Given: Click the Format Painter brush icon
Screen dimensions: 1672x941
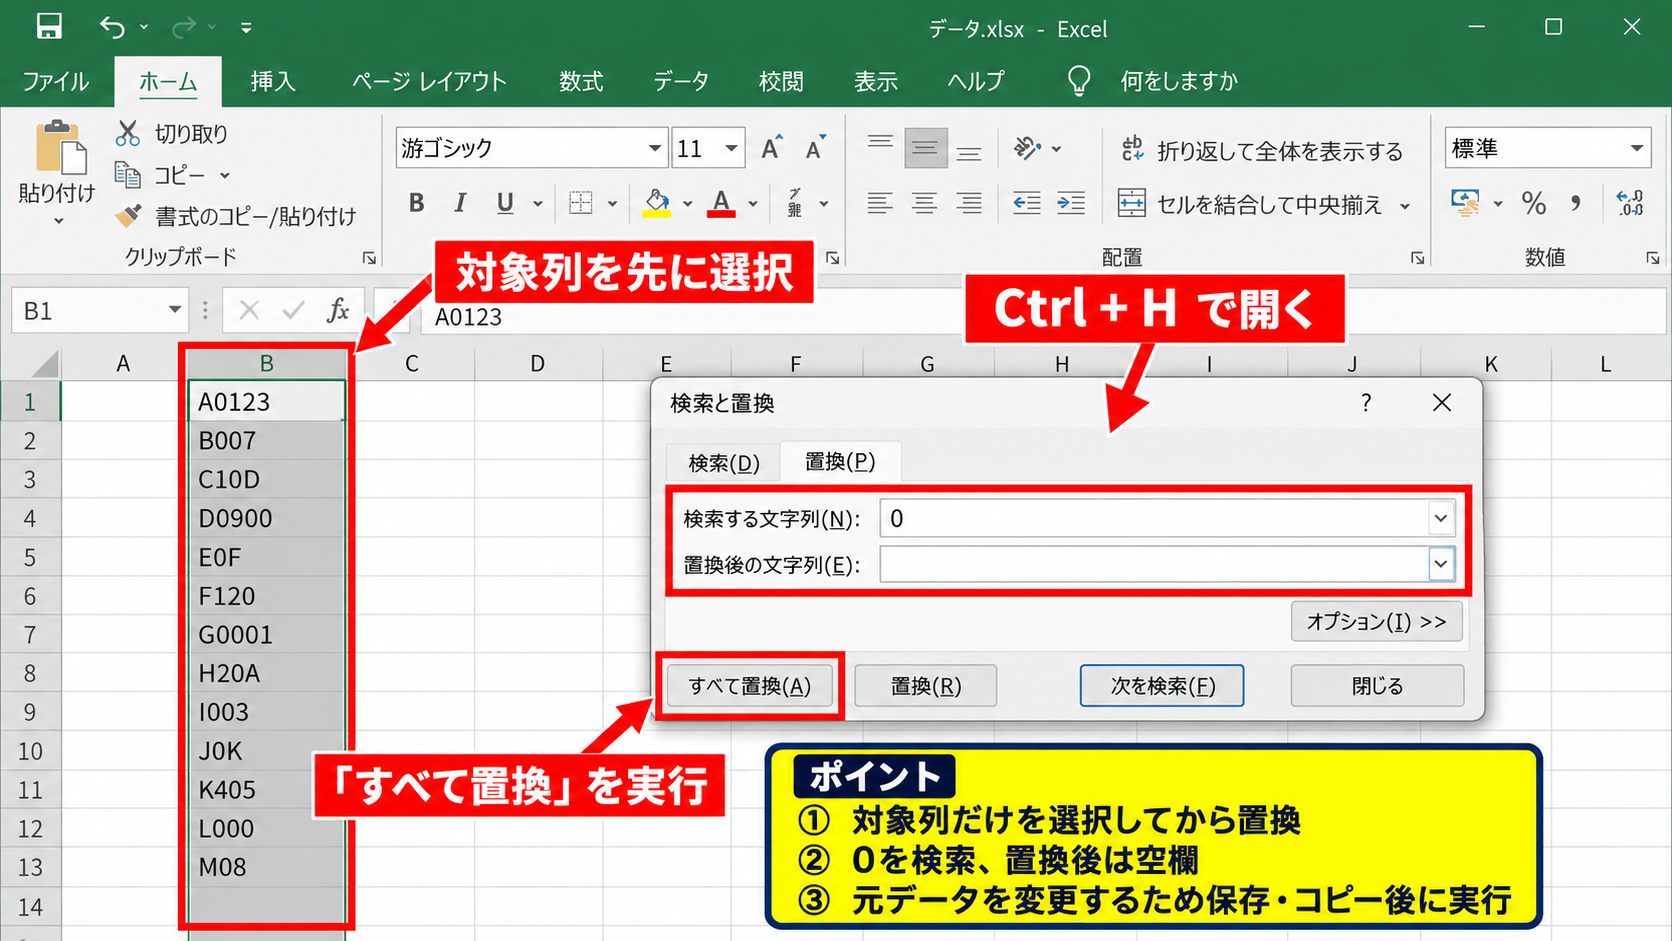Looking at the screenshot, I should [x=128, y=216].
